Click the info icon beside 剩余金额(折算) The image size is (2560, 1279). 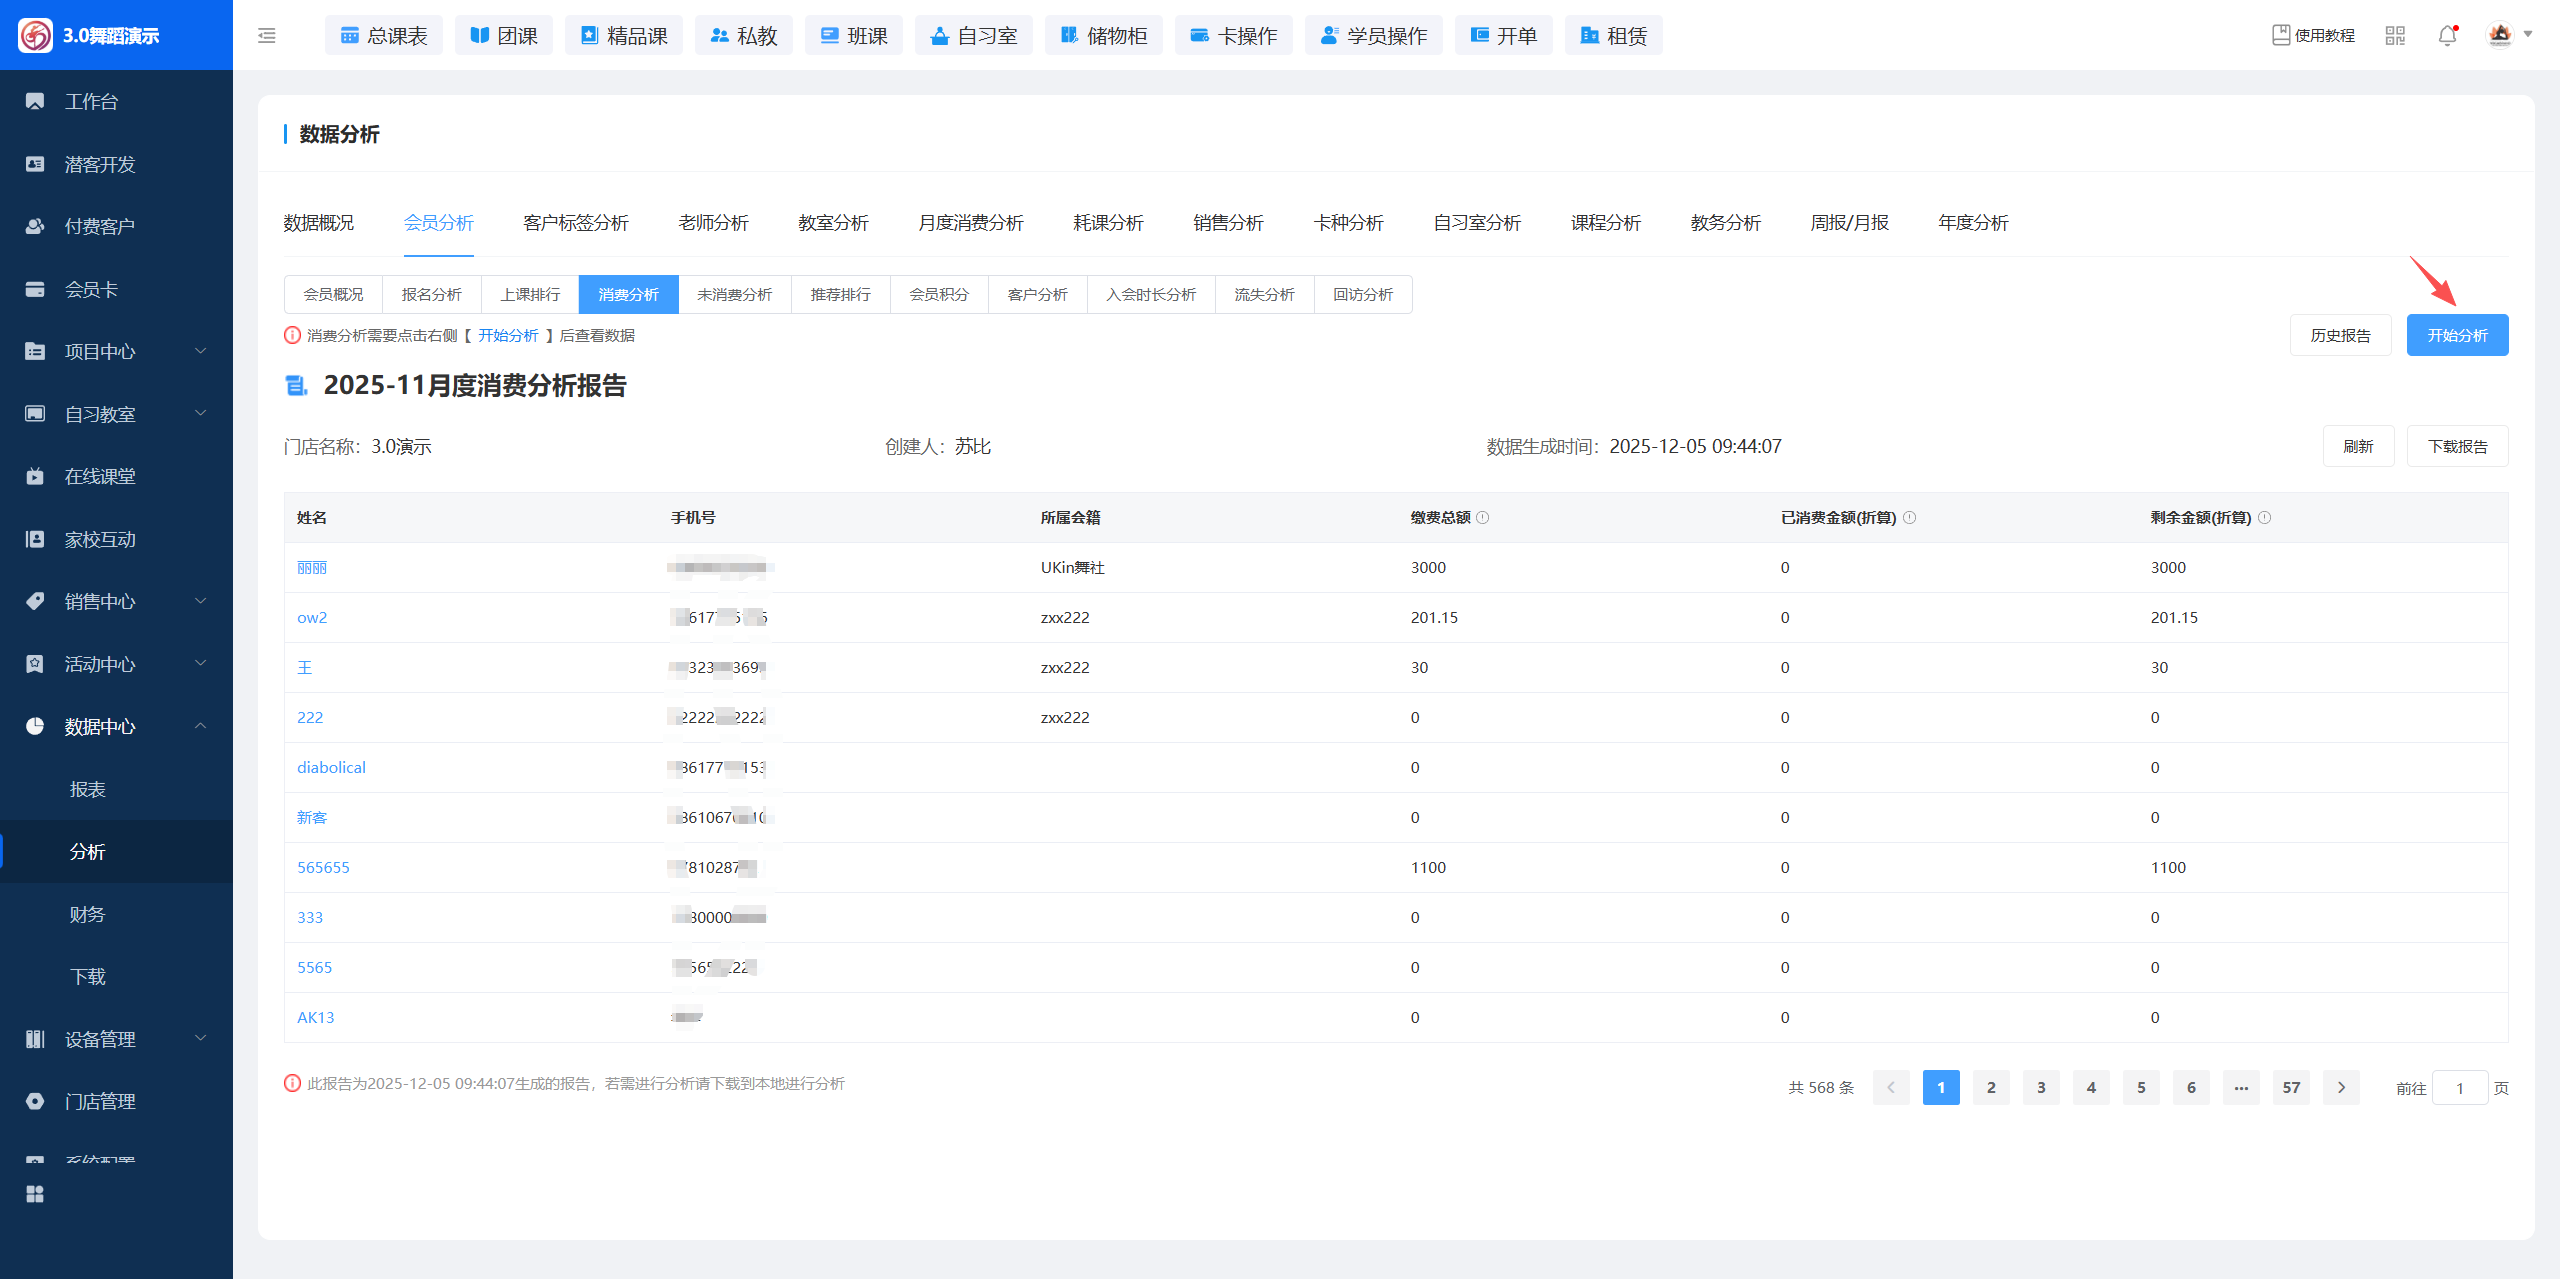coord(2265,518)
